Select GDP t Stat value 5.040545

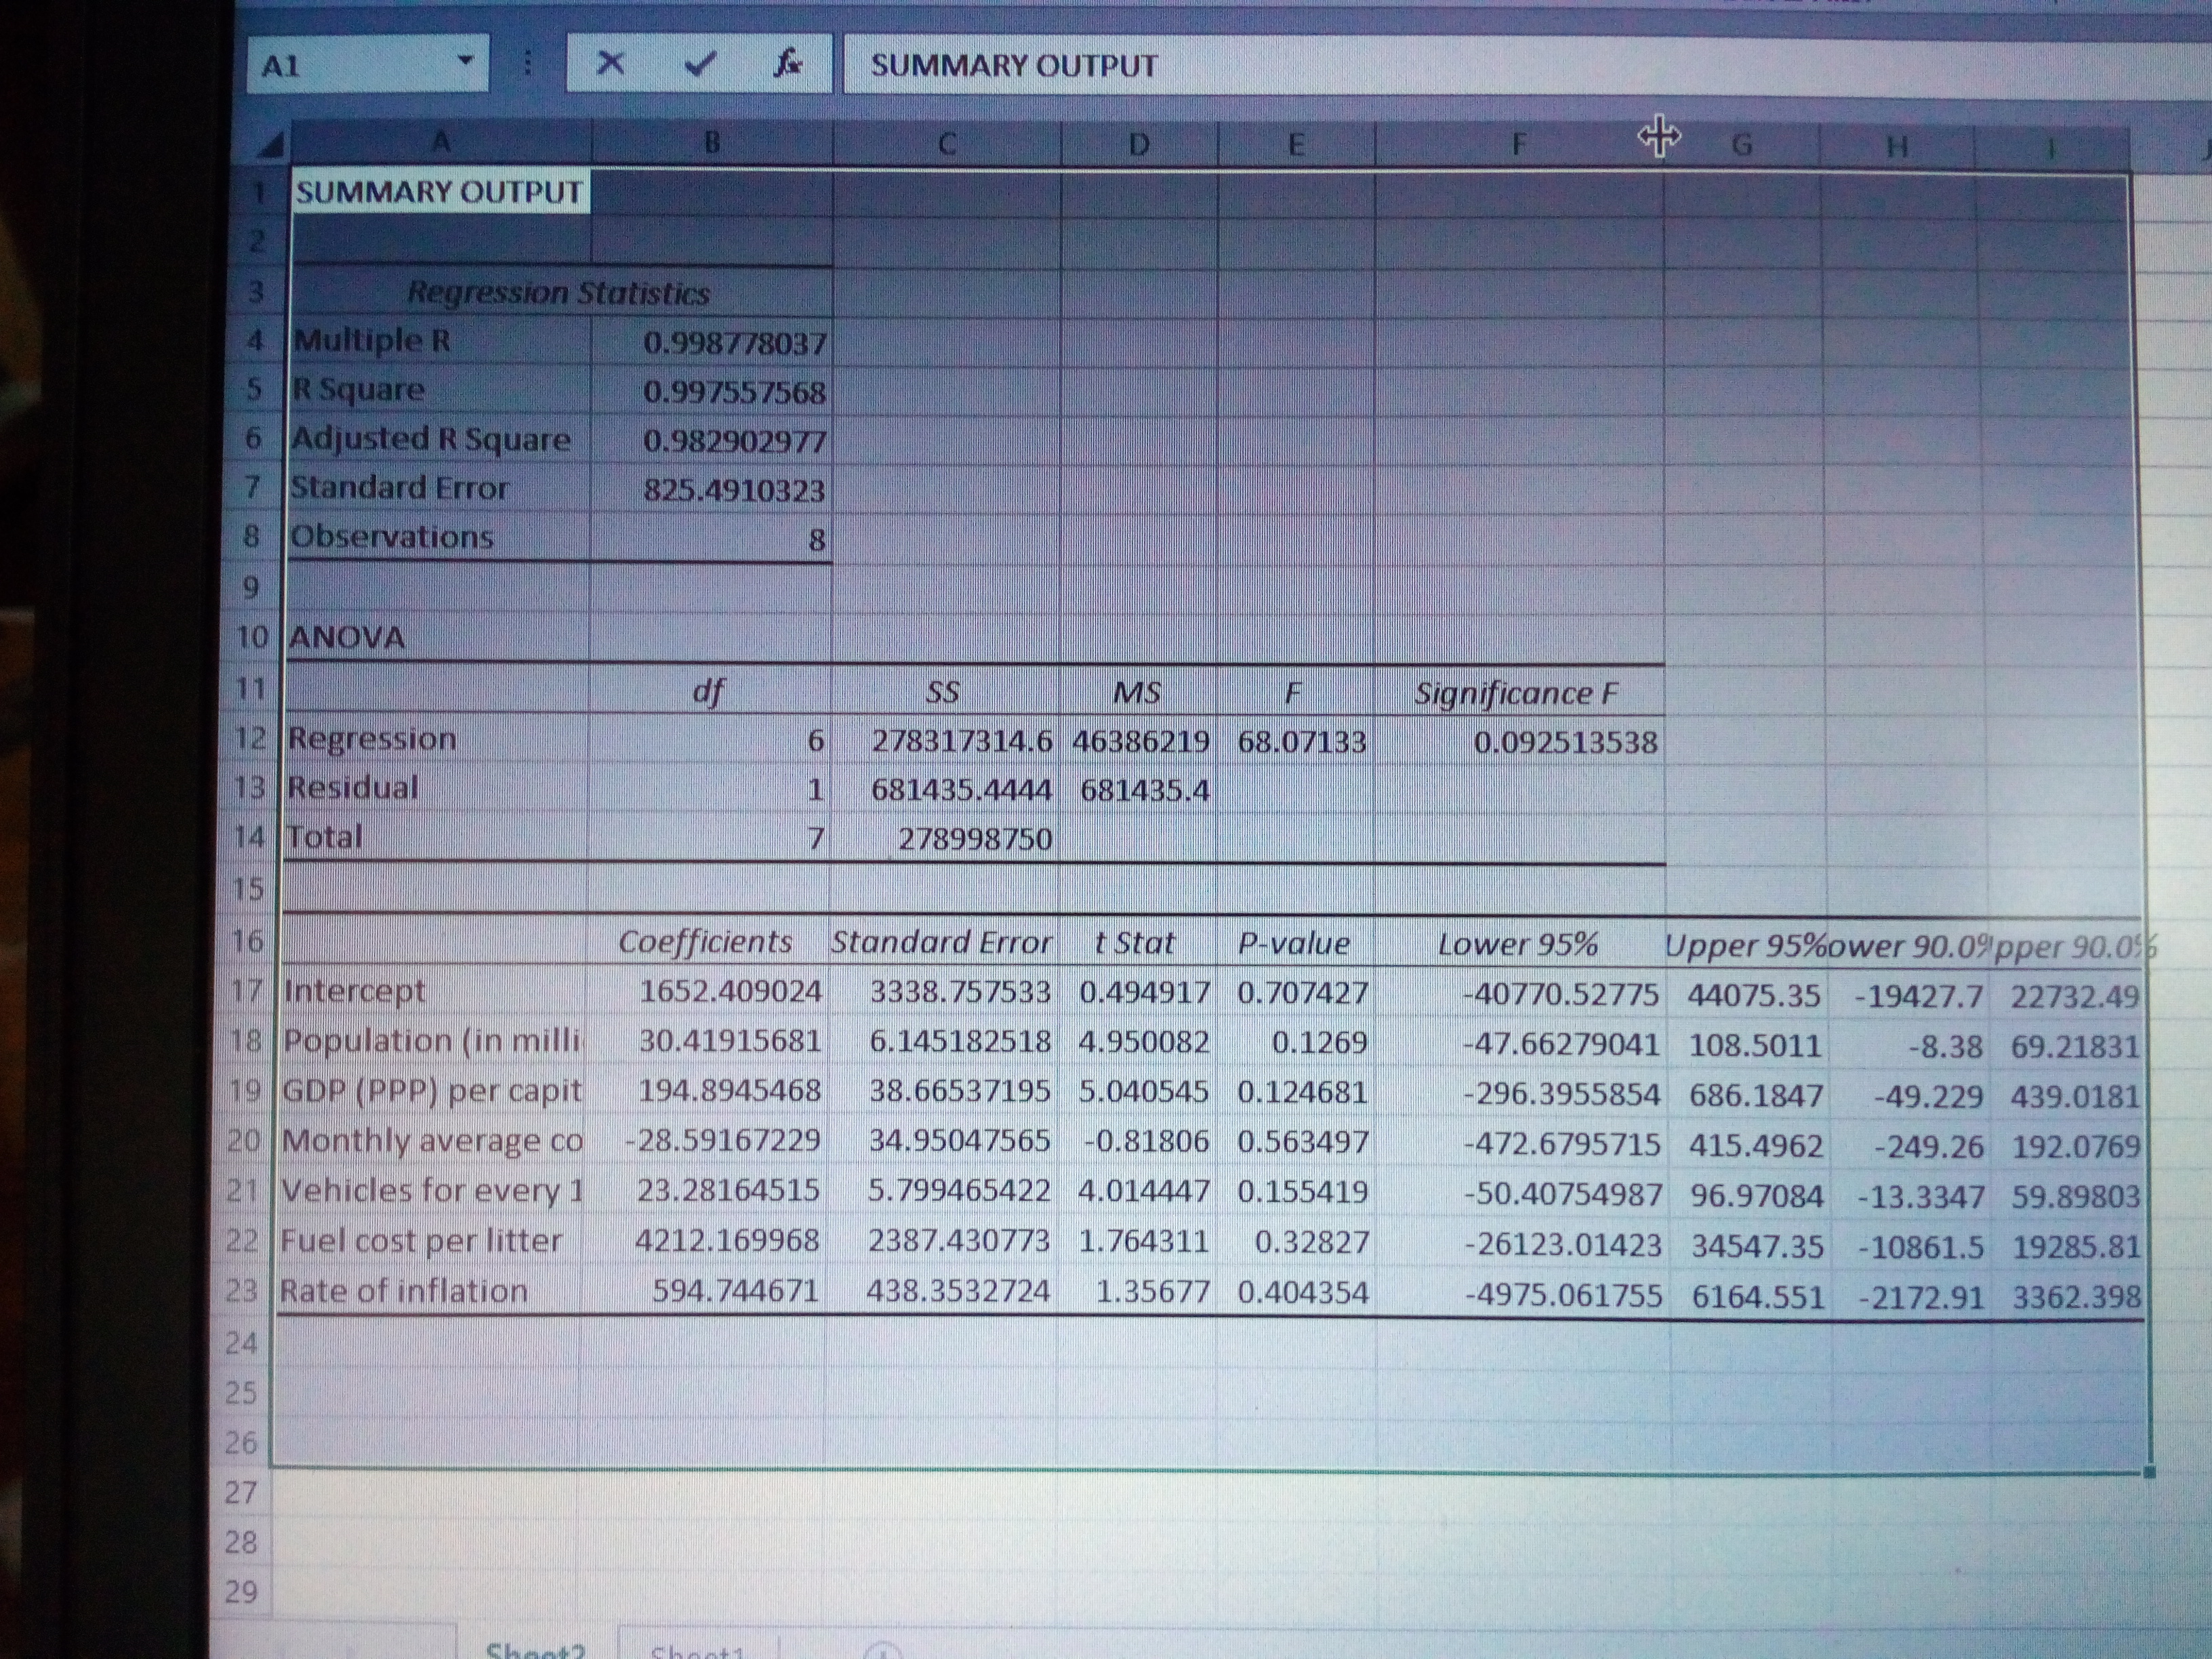tap(1143, 1092)
